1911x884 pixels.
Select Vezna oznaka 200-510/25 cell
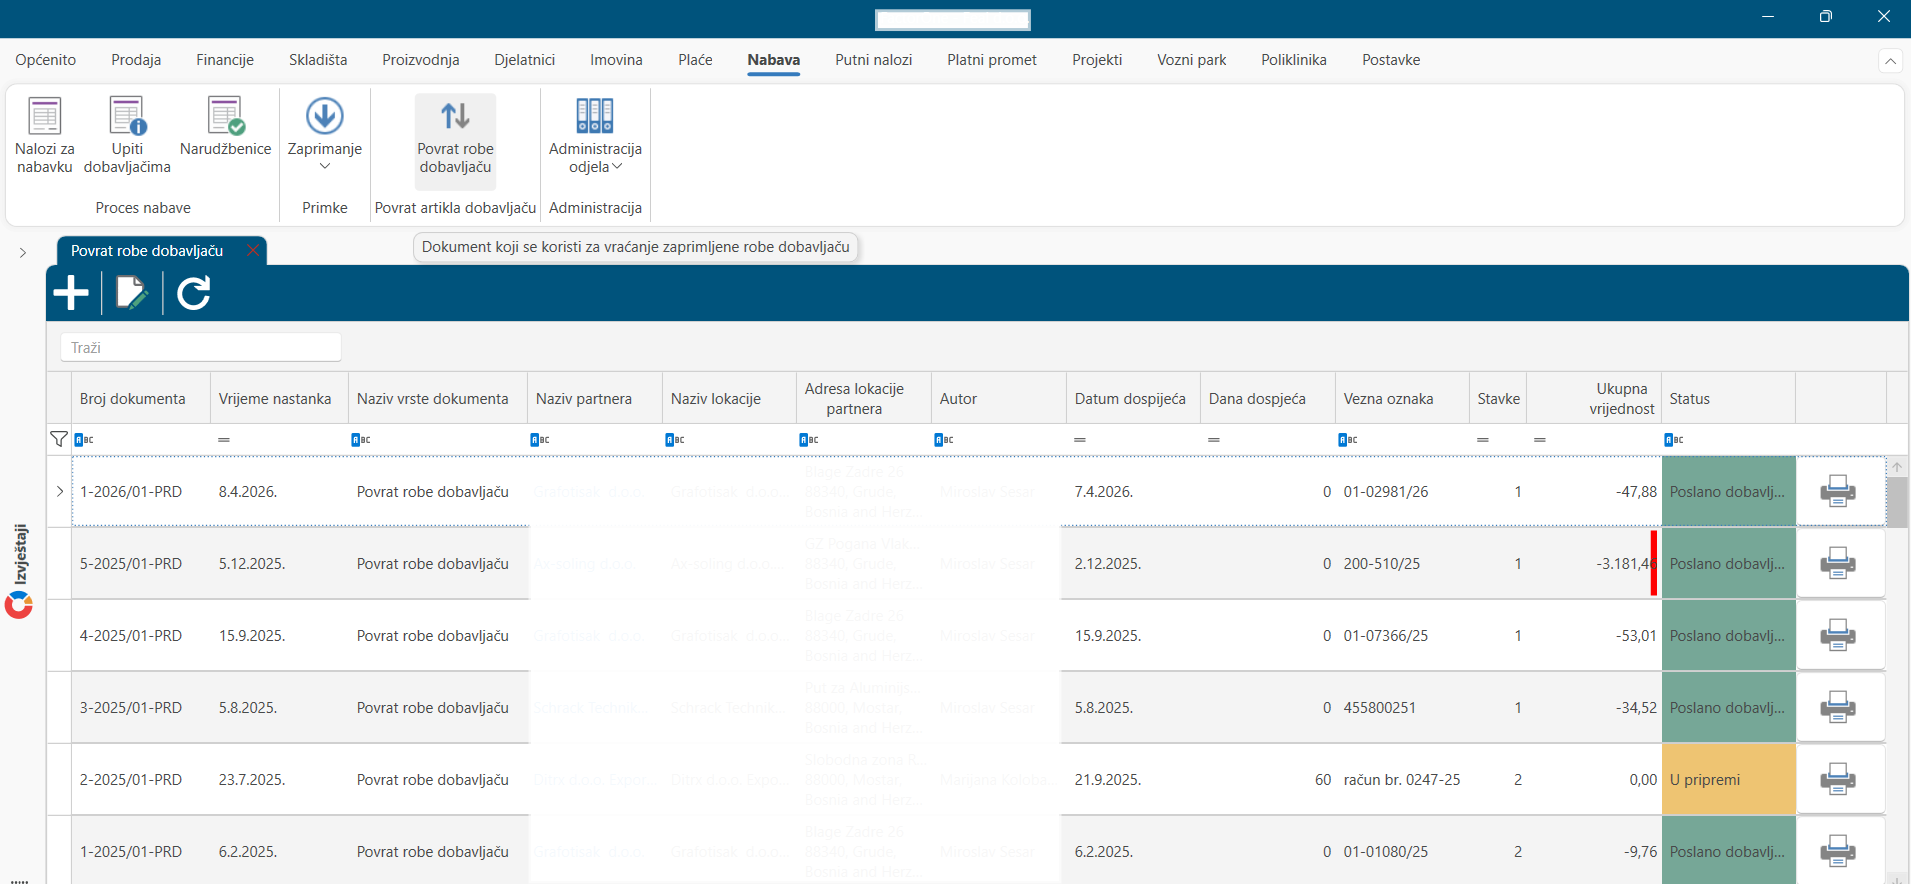tap(1402, 563)
